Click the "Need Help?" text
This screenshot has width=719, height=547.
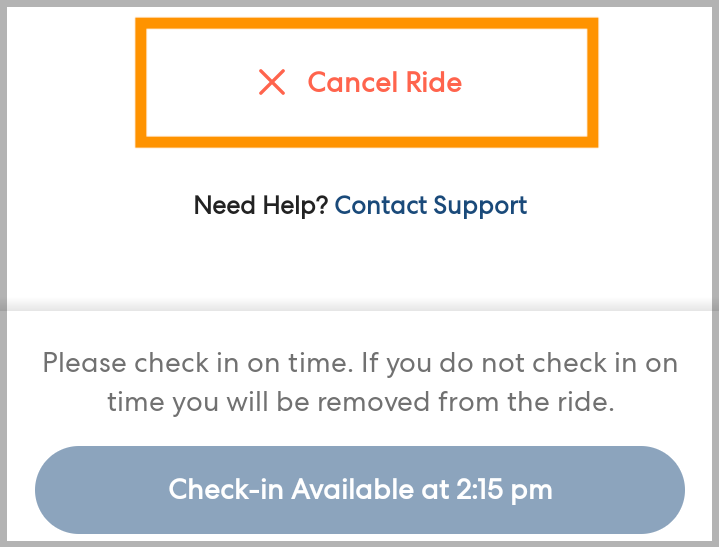point(261,206)
